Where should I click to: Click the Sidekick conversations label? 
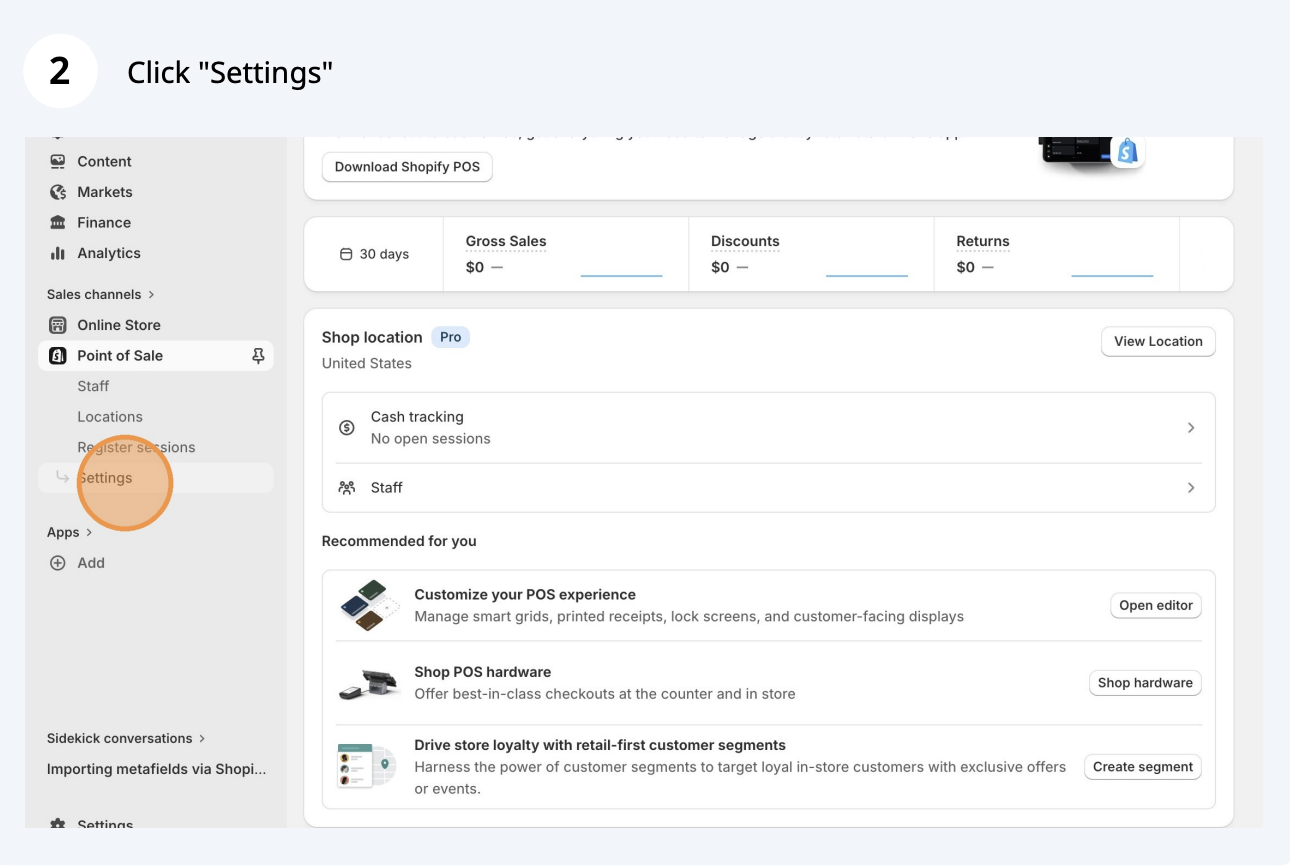pyautogui.click(x=120, y=739)
